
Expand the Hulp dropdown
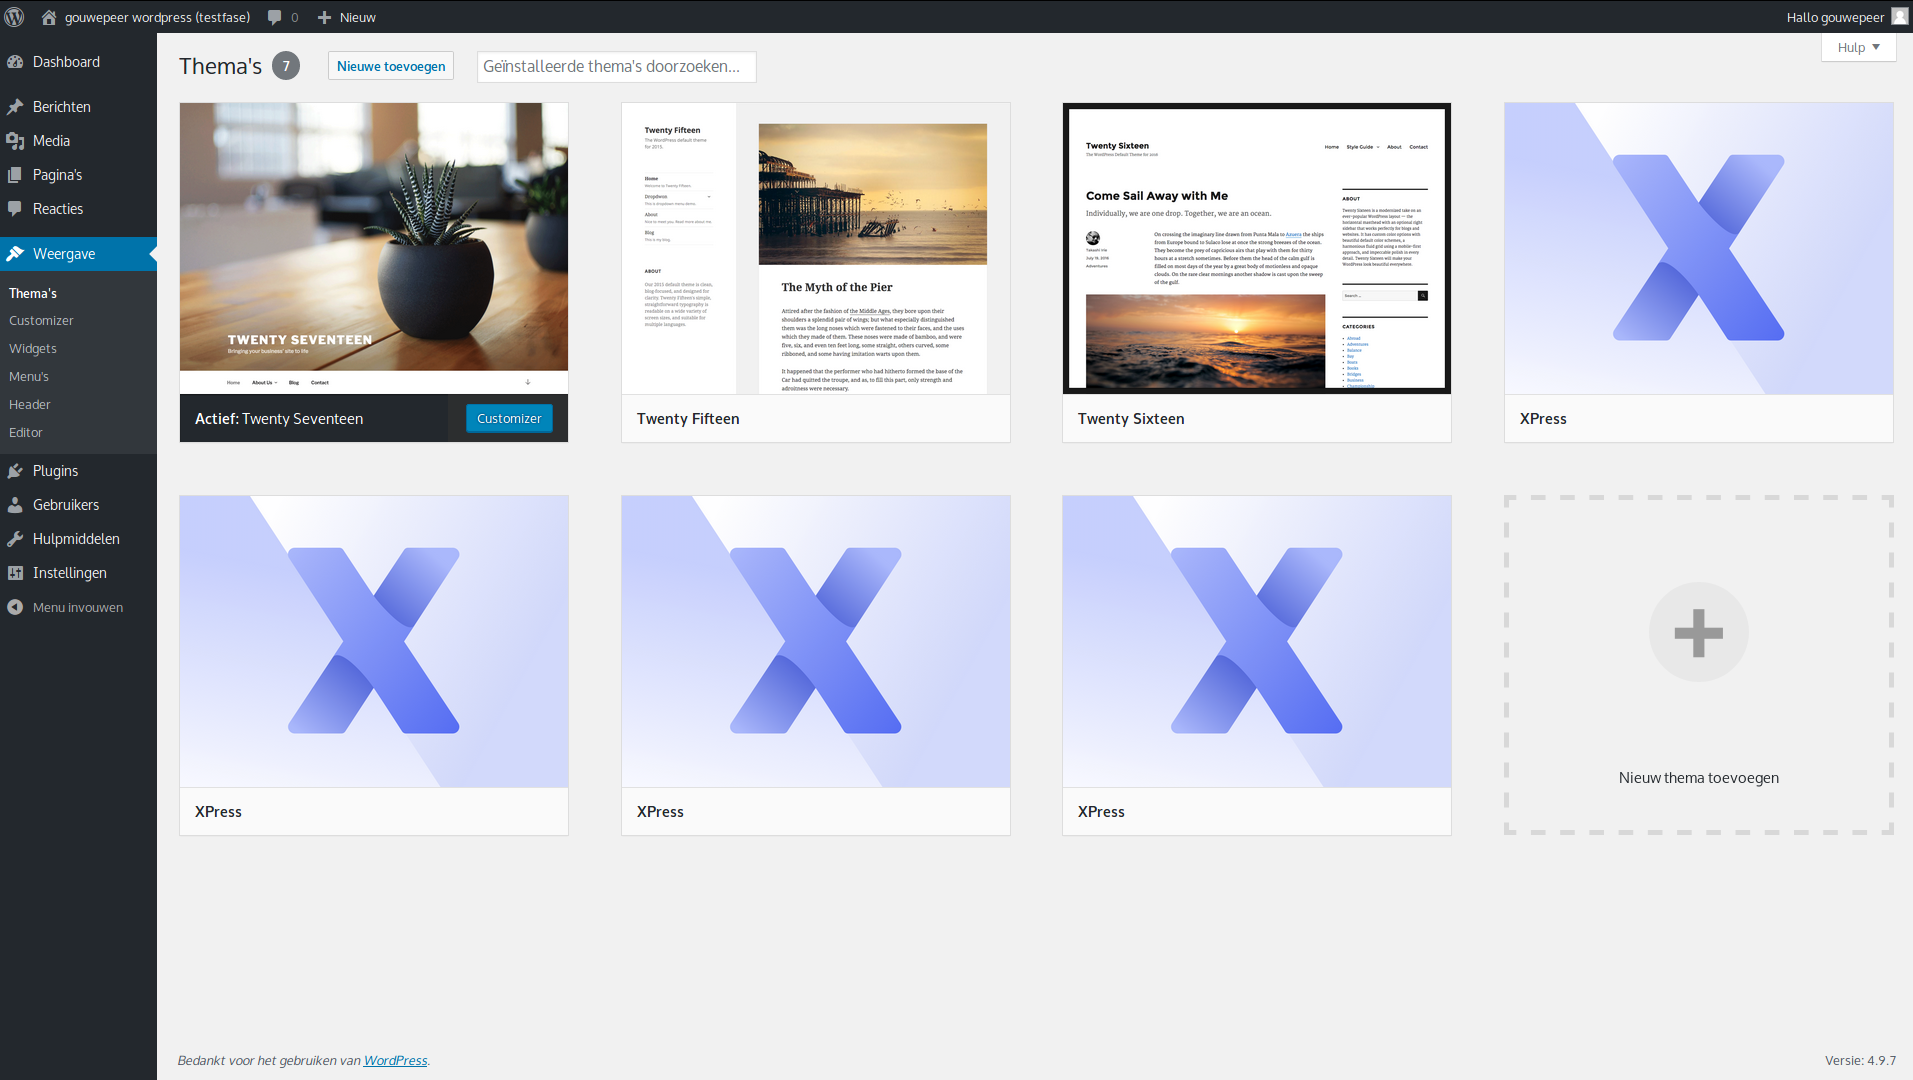tap(1857, 47)
